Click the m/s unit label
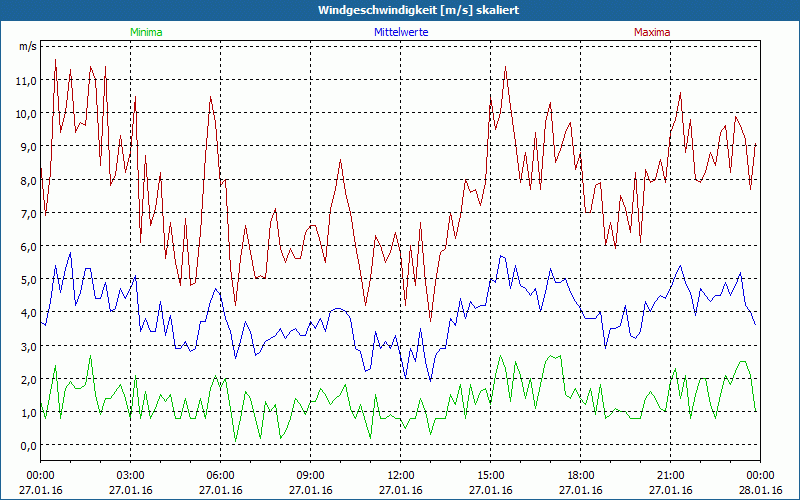The image size is (800, 500). [x=28, y=46]
